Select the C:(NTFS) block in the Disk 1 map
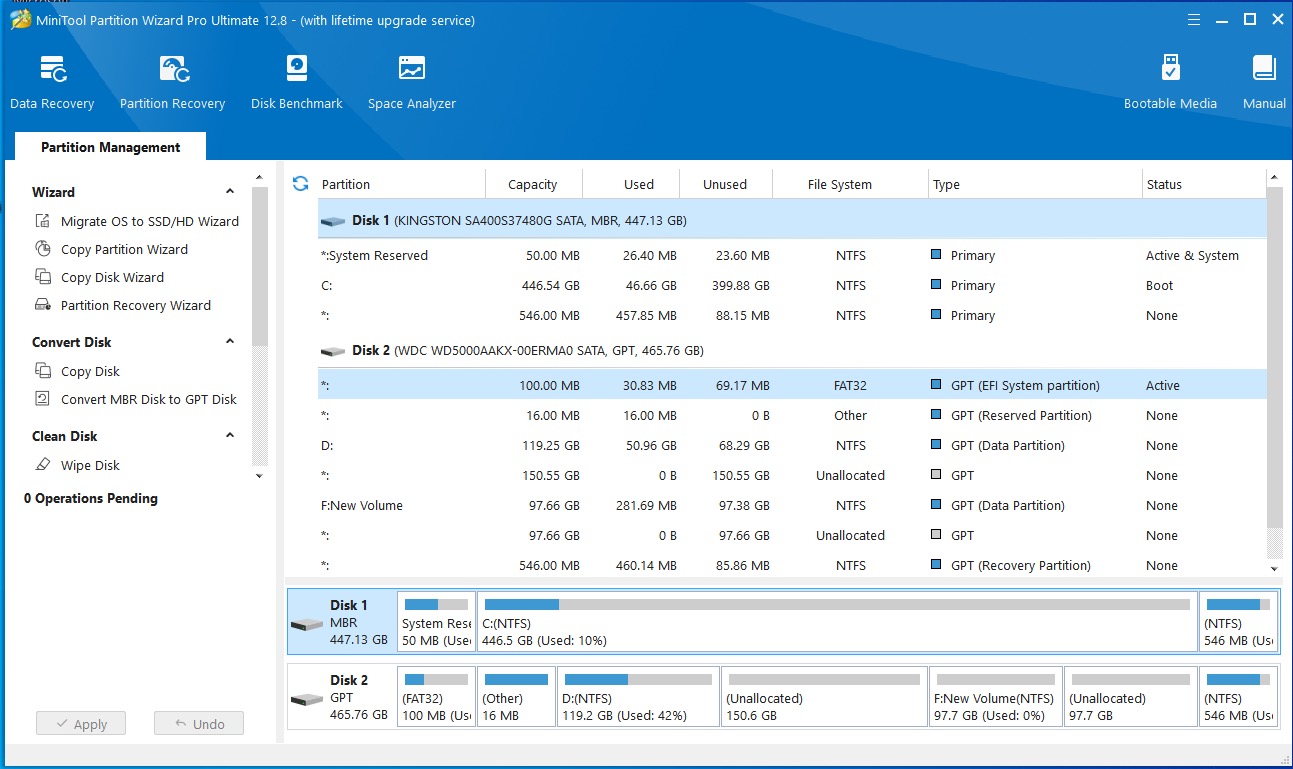Image resolution: width=1293 pixels, height=769 pixels. pos(836,622)
